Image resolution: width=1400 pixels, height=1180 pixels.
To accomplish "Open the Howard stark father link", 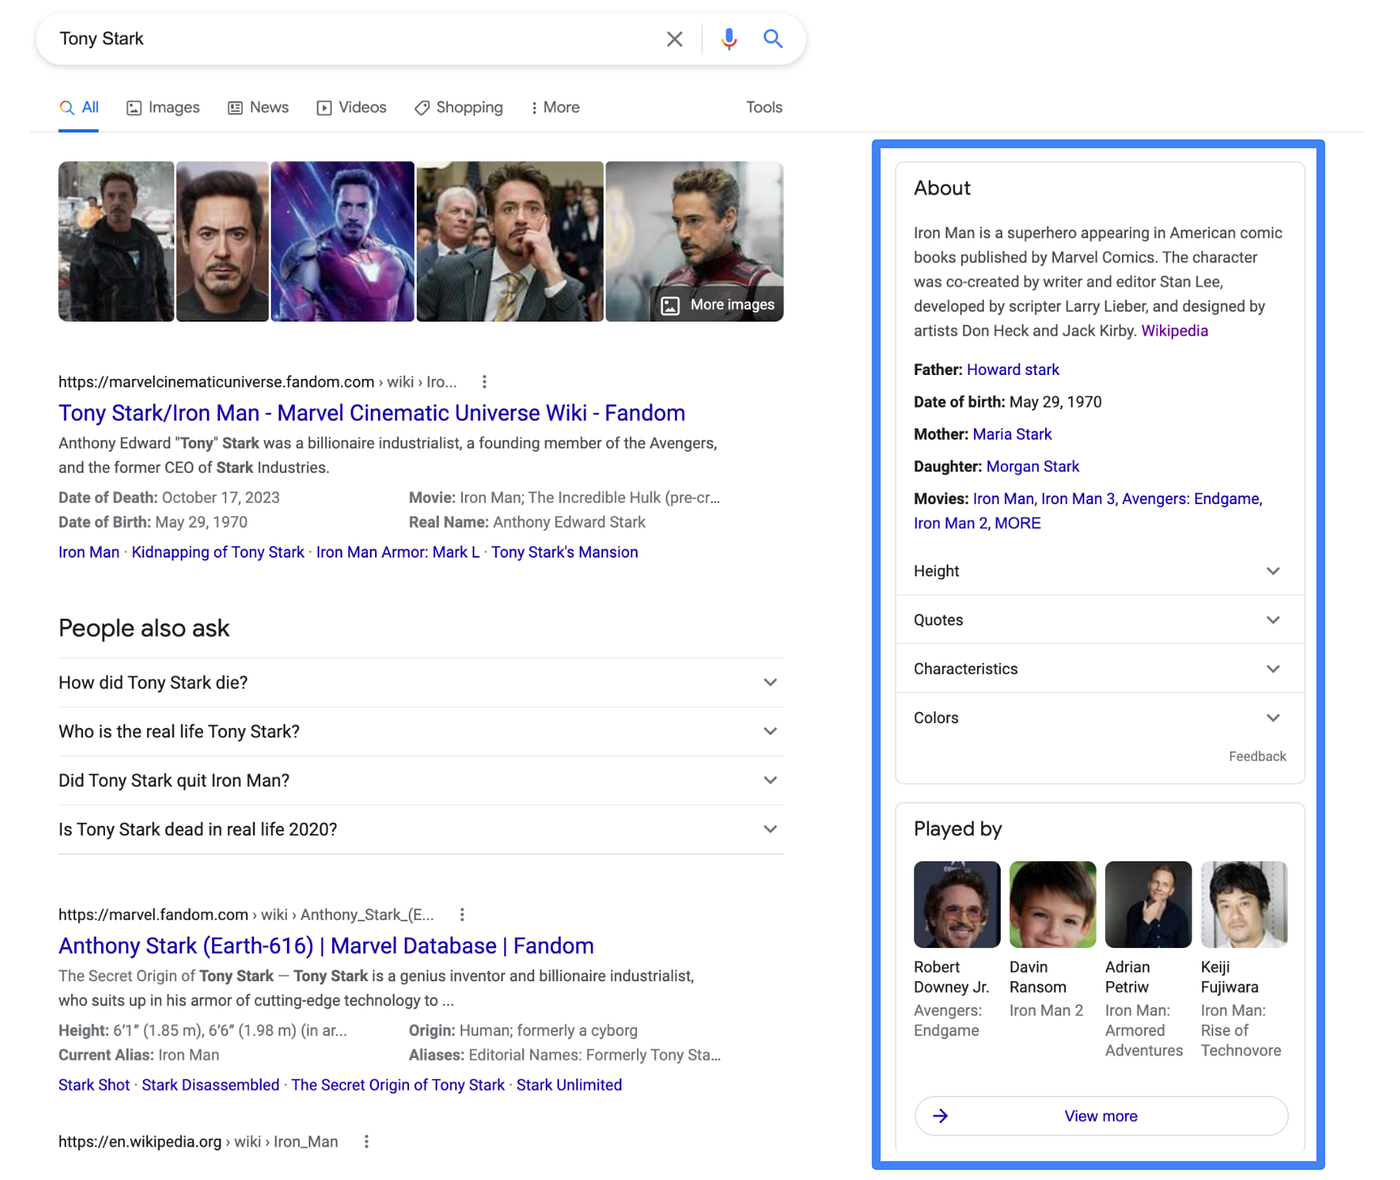I will tap(1013, 370).
